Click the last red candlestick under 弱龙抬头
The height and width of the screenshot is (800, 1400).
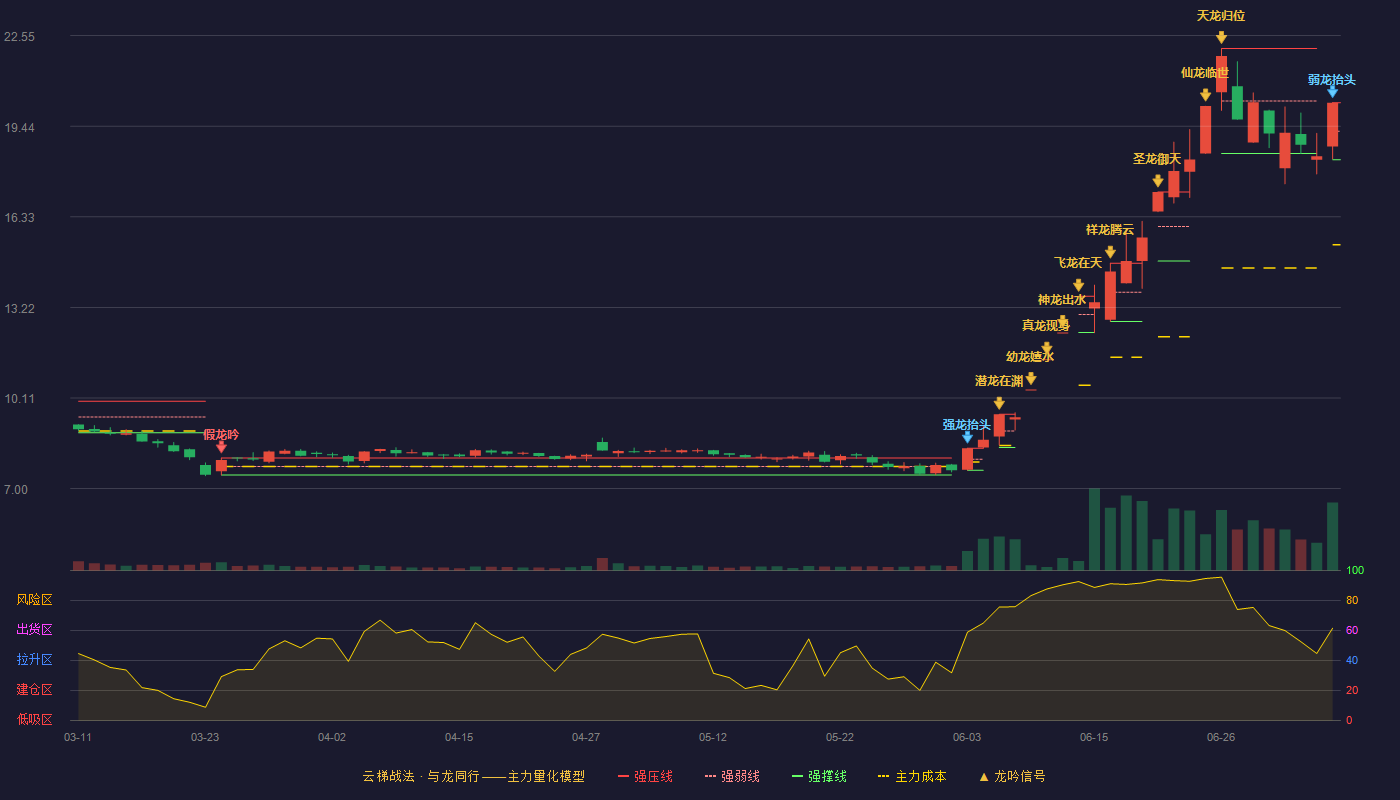point(1332,125)
